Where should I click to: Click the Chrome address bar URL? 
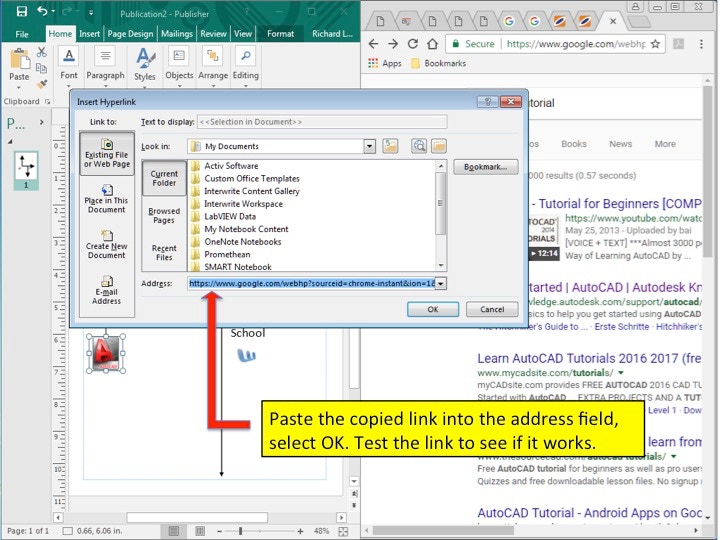(x=576, y=44)
